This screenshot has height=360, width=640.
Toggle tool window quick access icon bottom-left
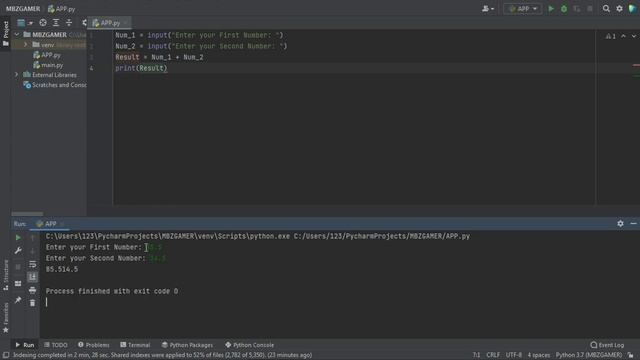[x=6, y=355]
